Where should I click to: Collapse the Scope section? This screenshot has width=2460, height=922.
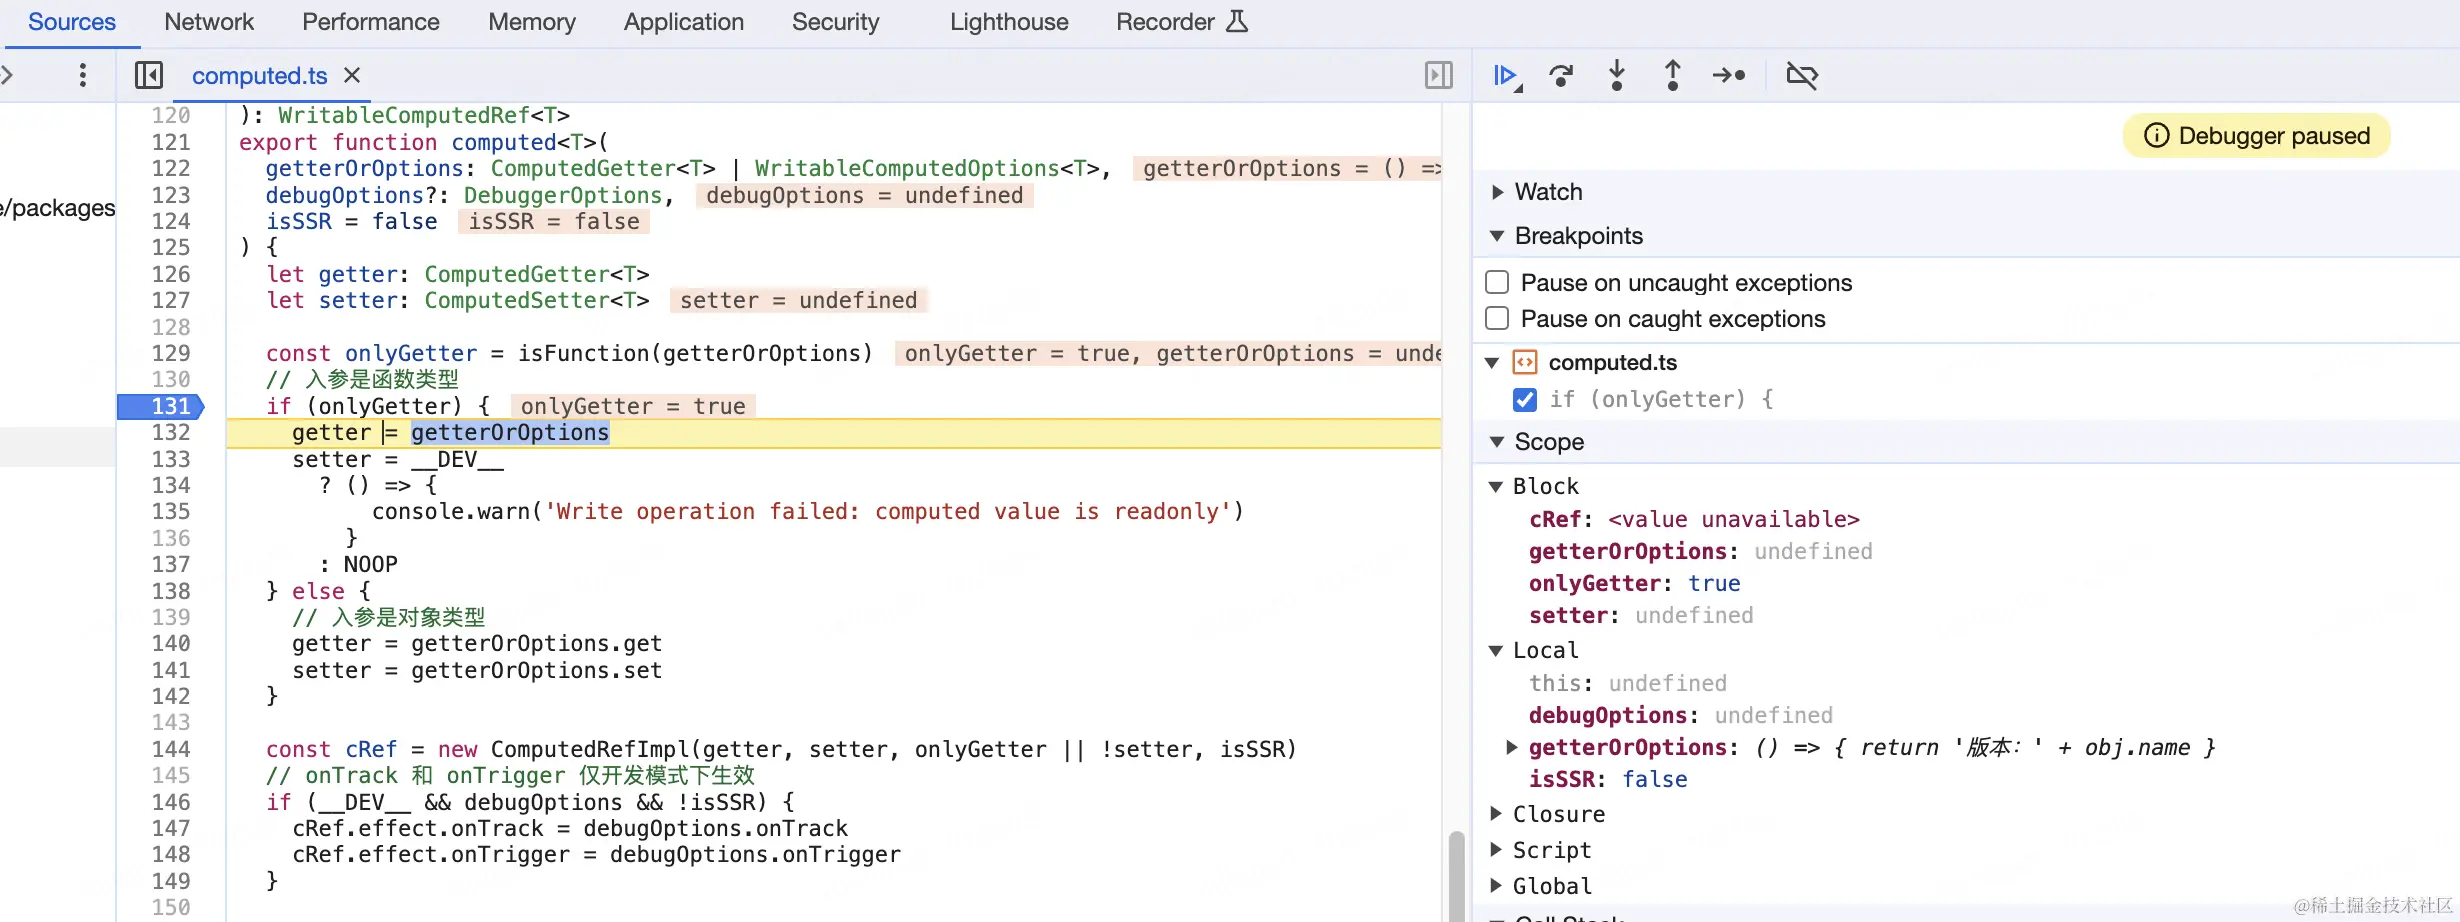point(1497,442)
